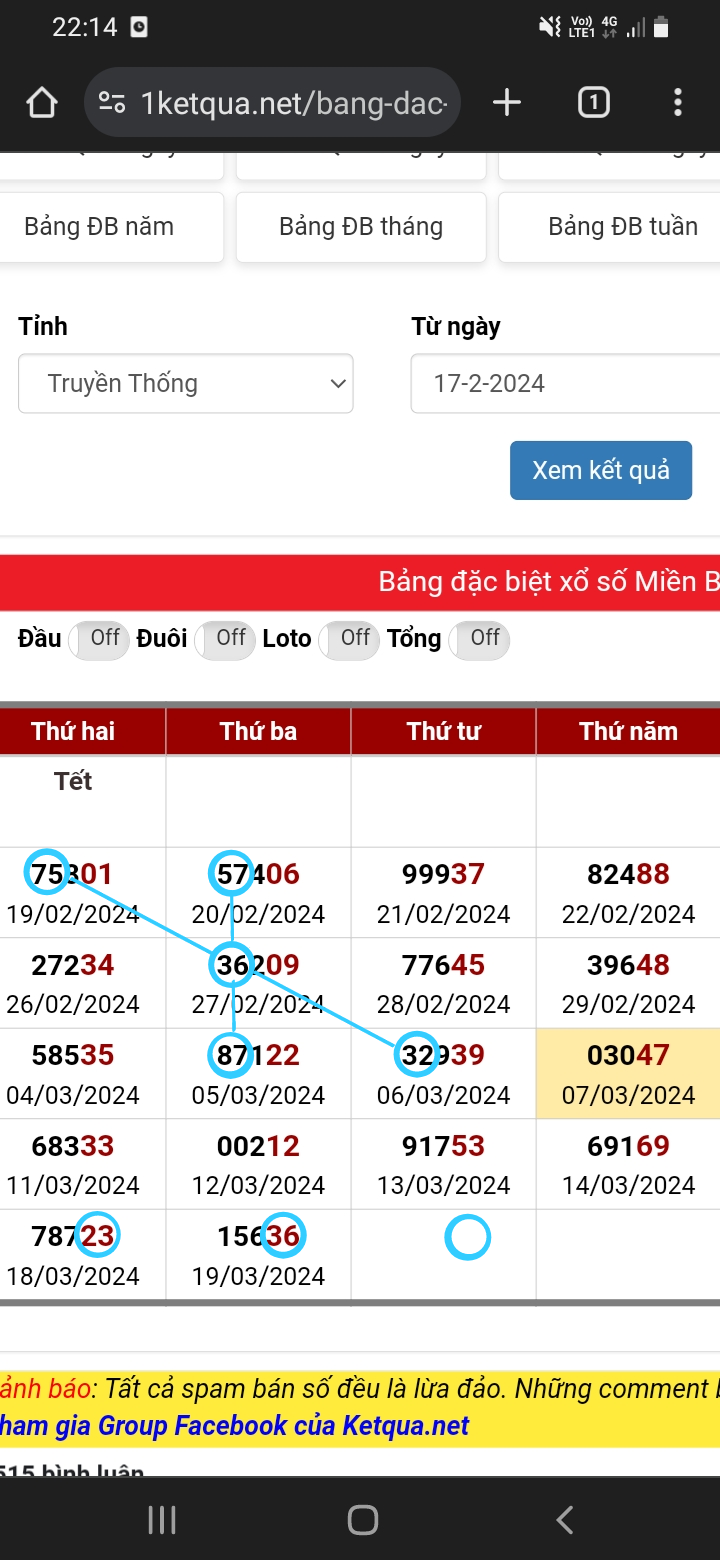This screenshot has height=1560, width=720.
Task: Switch to Bảng ĐB năm tab
Action: [110, 227]
